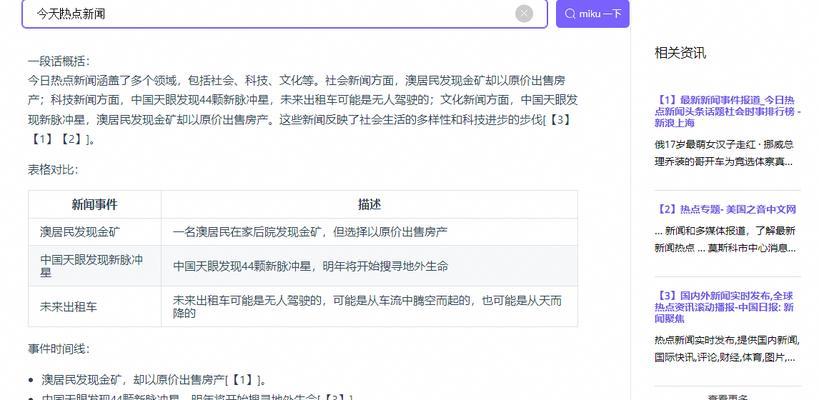Image resolution: width=819 pixels, height=400 pixels.
Task: Click timeline item 澳居民发现金矿，却以原价出售房产
Action: point(154,380)
